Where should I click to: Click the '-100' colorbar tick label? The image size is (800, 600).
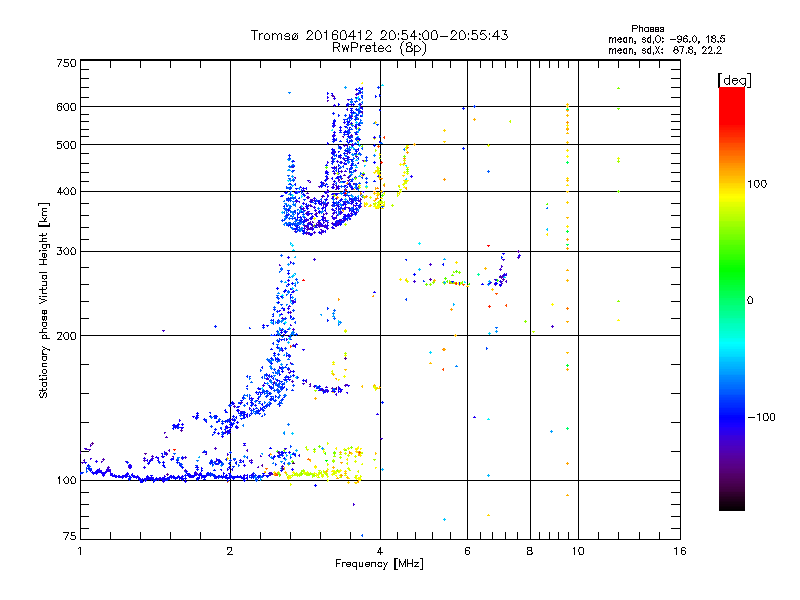[x=761, y=417]
